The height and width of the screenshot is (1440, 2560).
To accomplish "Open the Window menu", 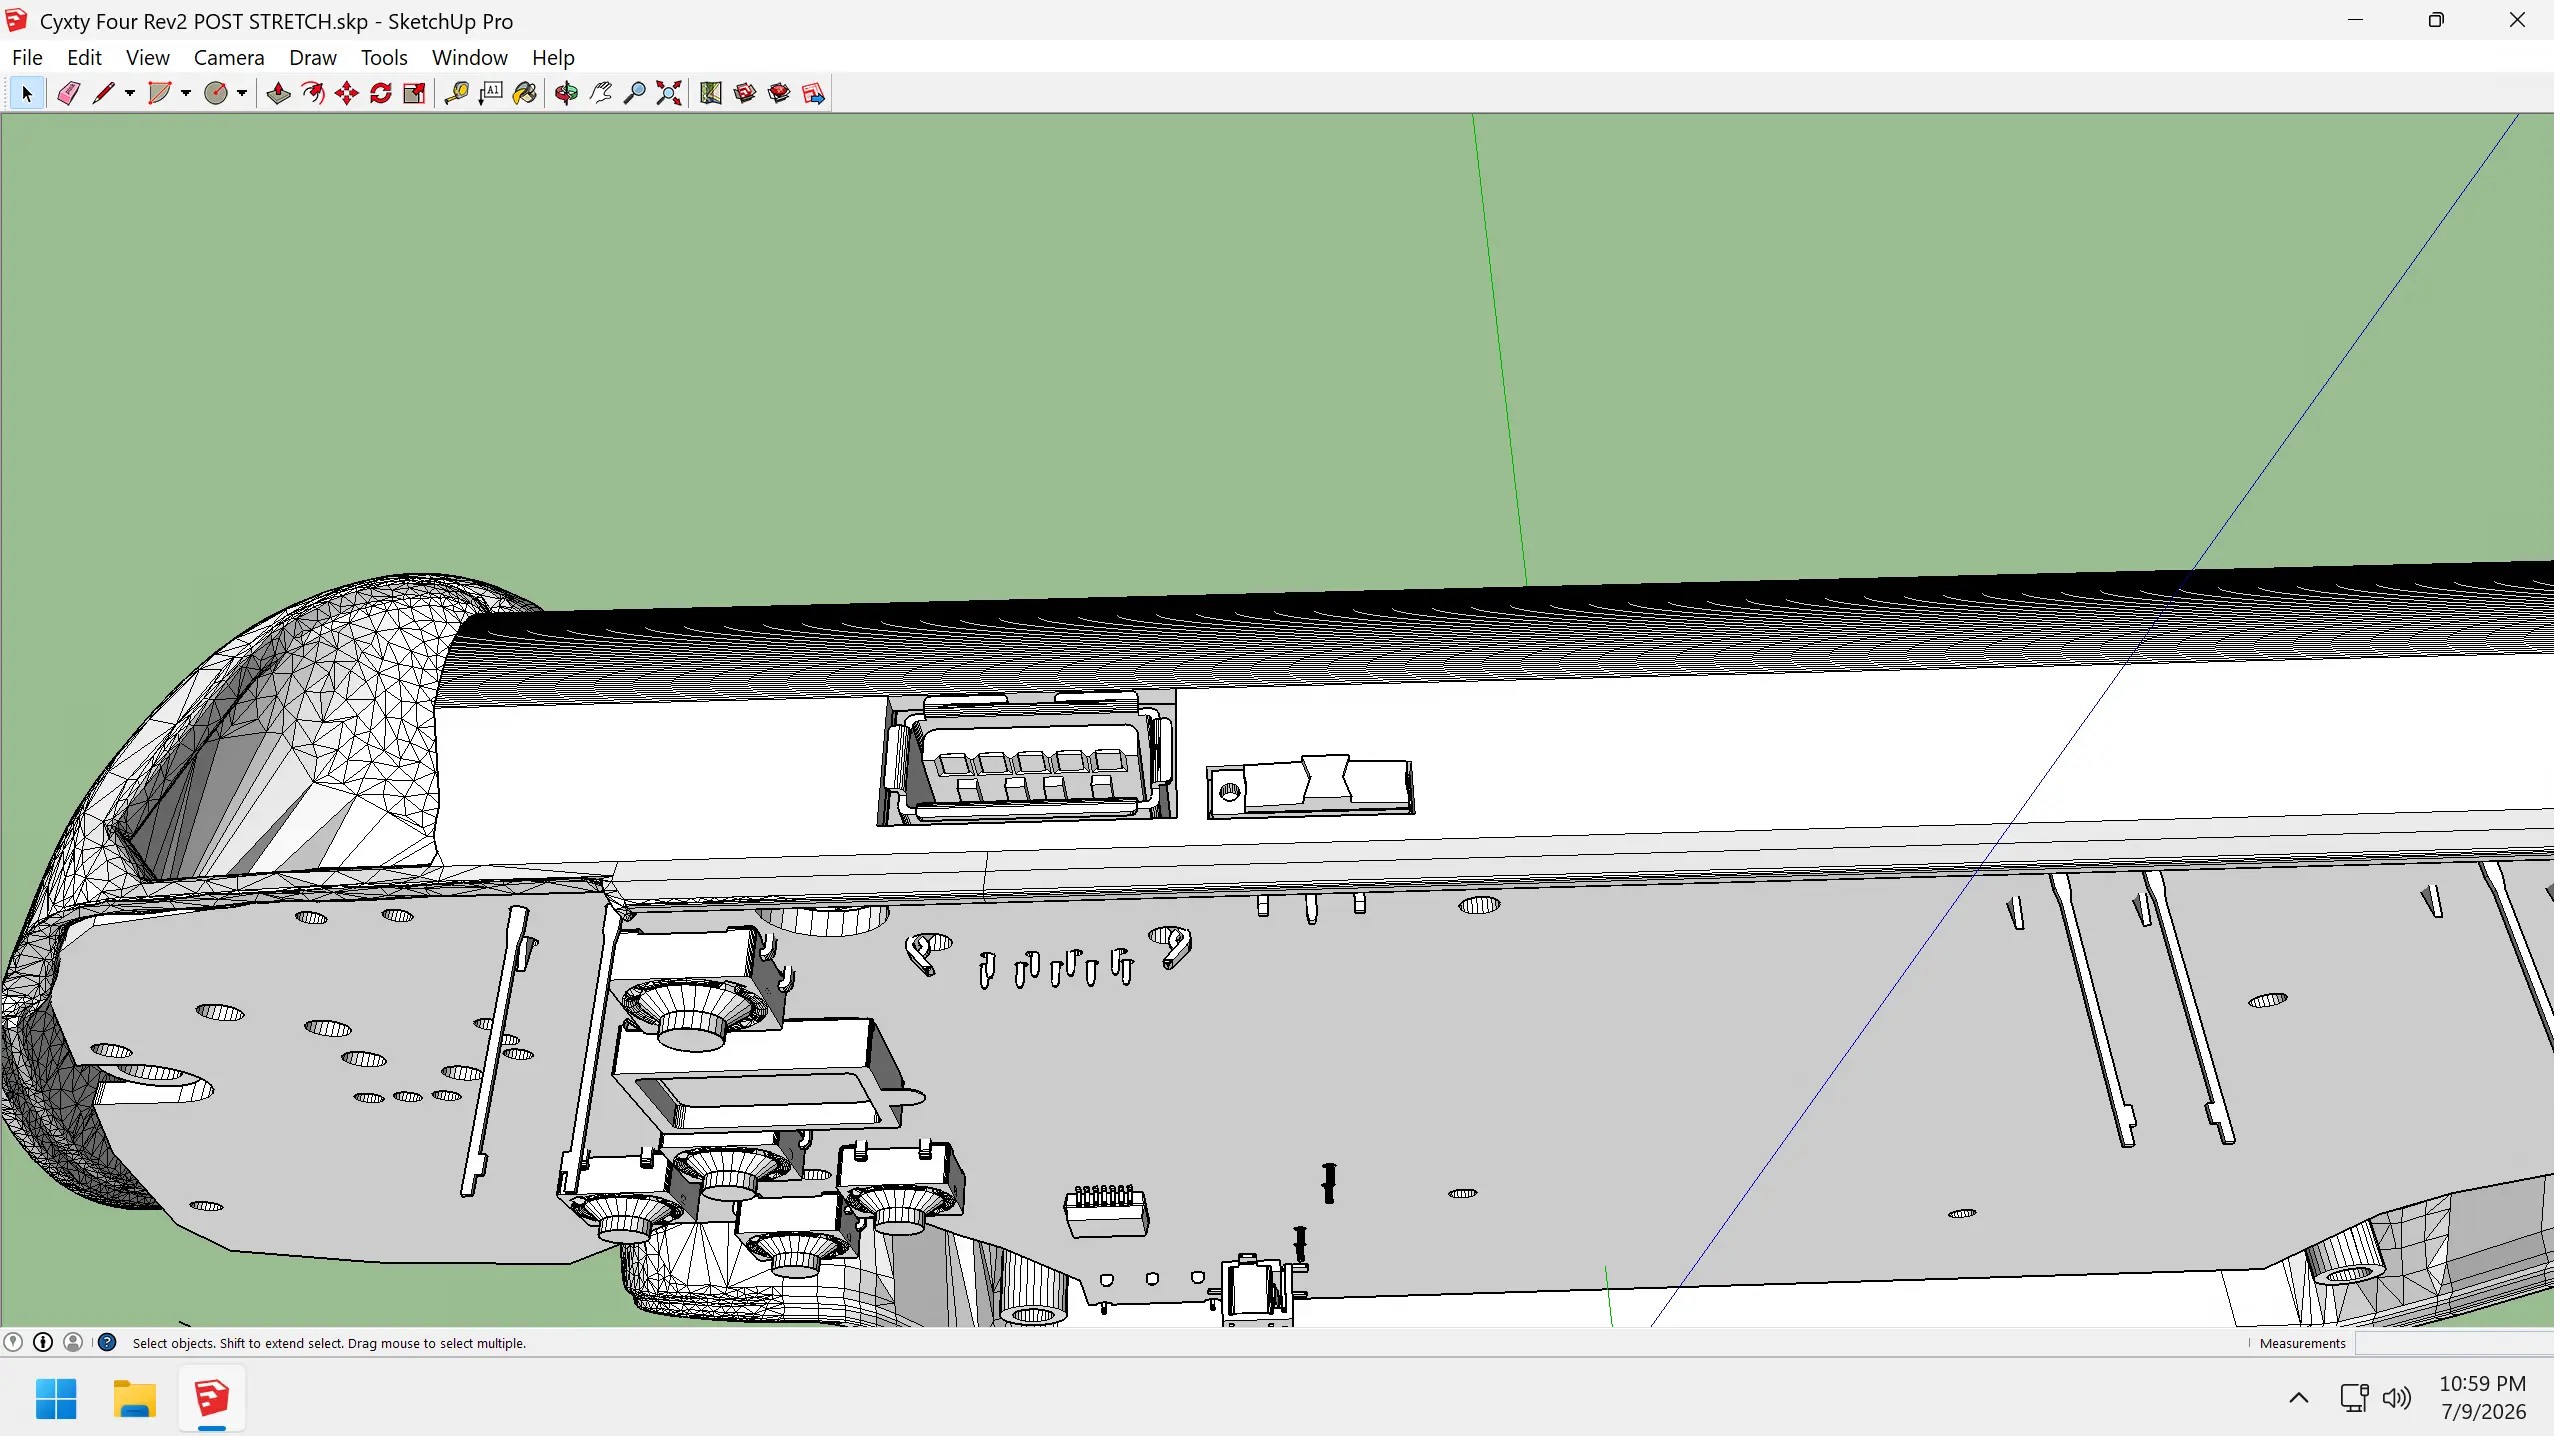I will (470, 58).
